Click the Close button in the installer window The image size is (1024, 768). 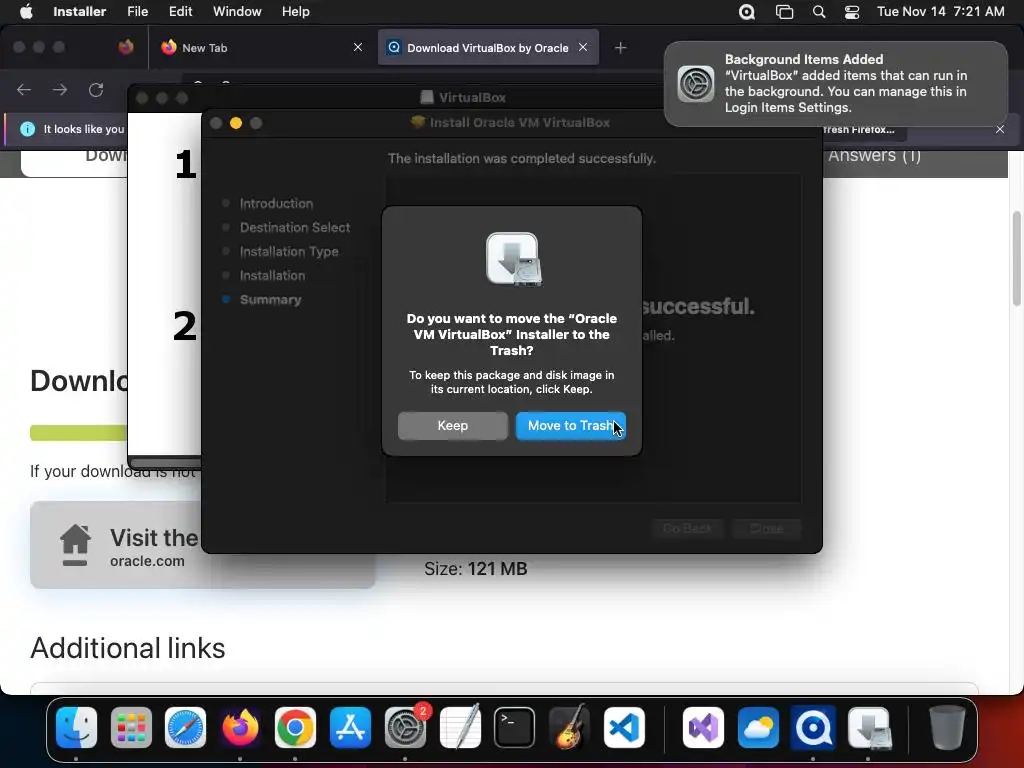[766, 528]
